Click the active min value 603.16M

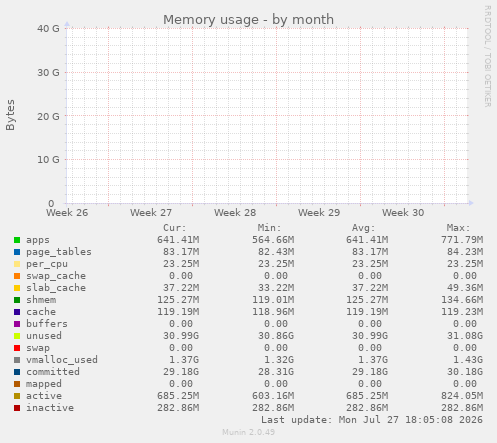pos(273,396)
